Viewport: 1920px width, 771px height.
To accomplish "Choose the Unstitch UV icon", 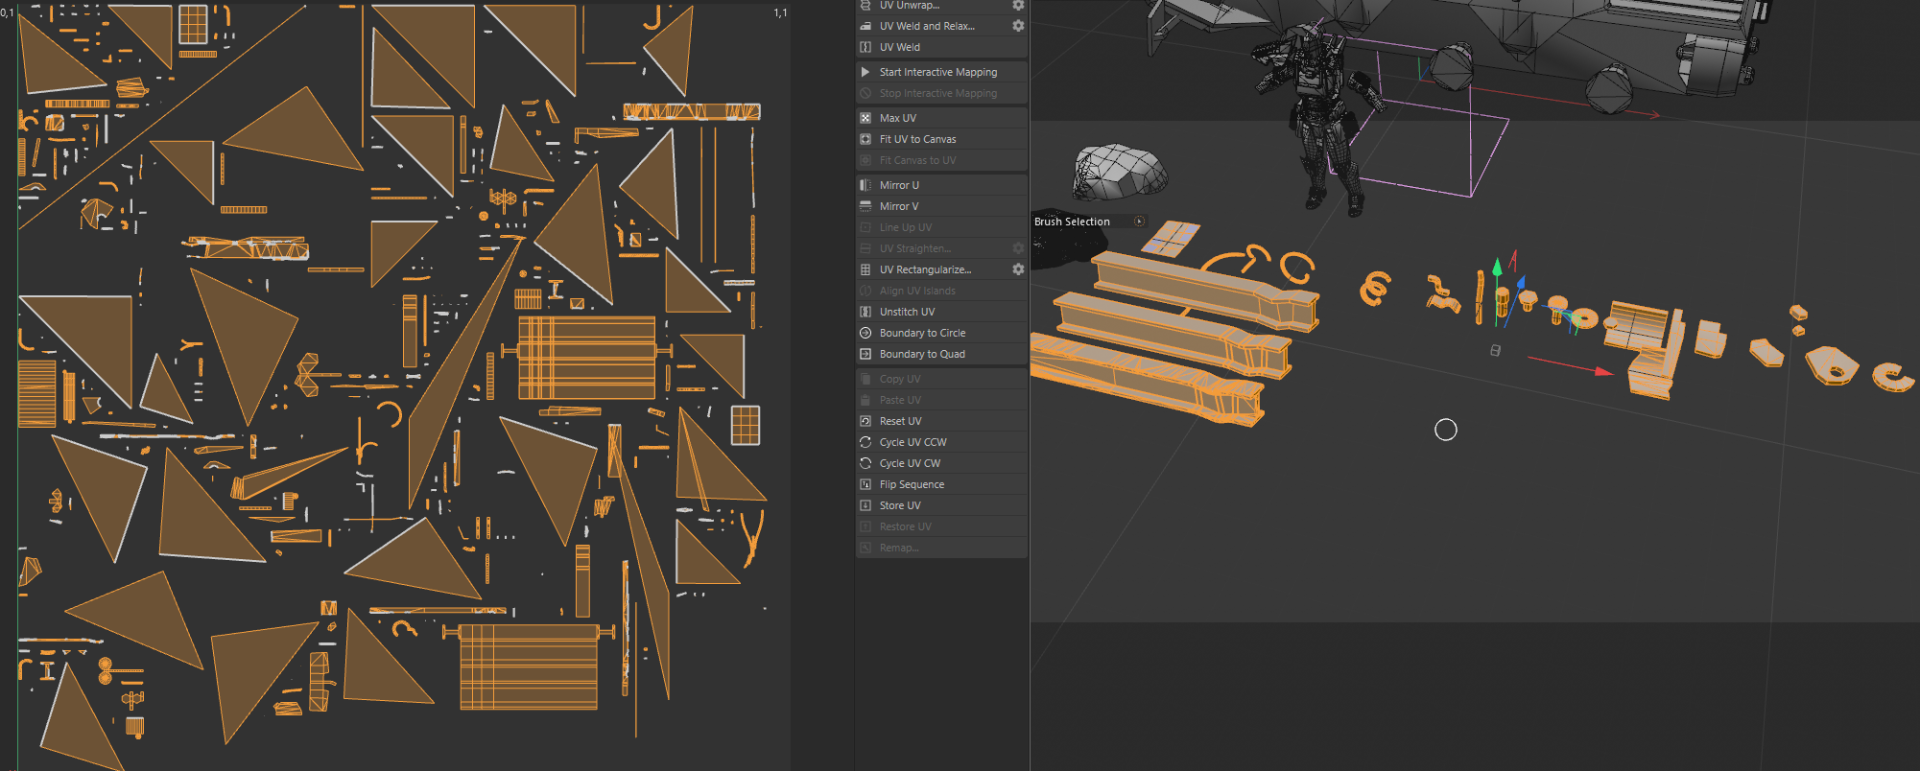I will 866,312.
